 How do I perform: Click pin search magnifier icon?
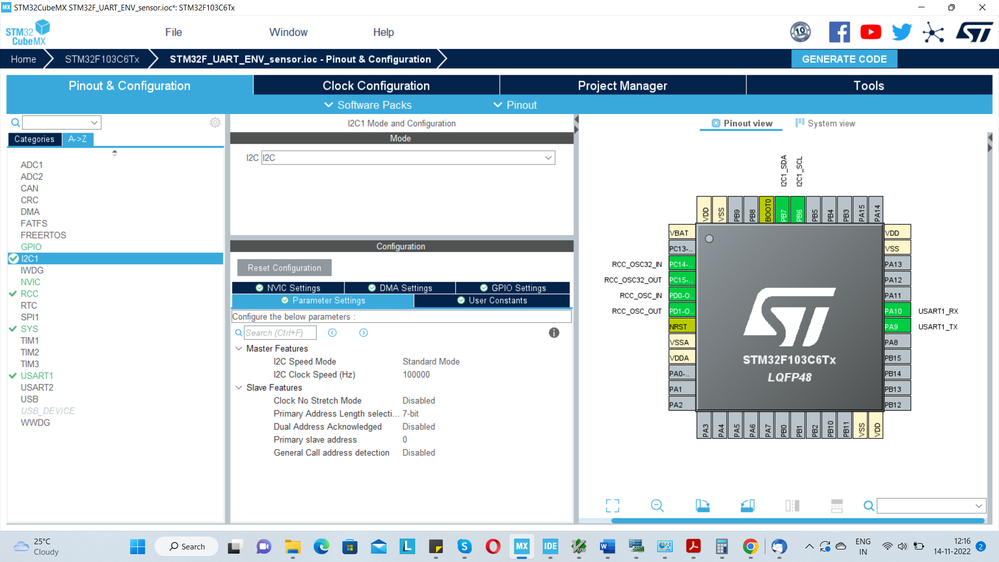click(868, 506)
